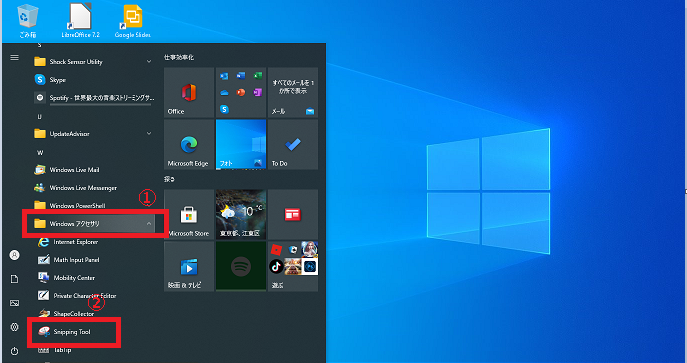Open the user account button
This screenshot has height=363, width=687.
[14, 255]
